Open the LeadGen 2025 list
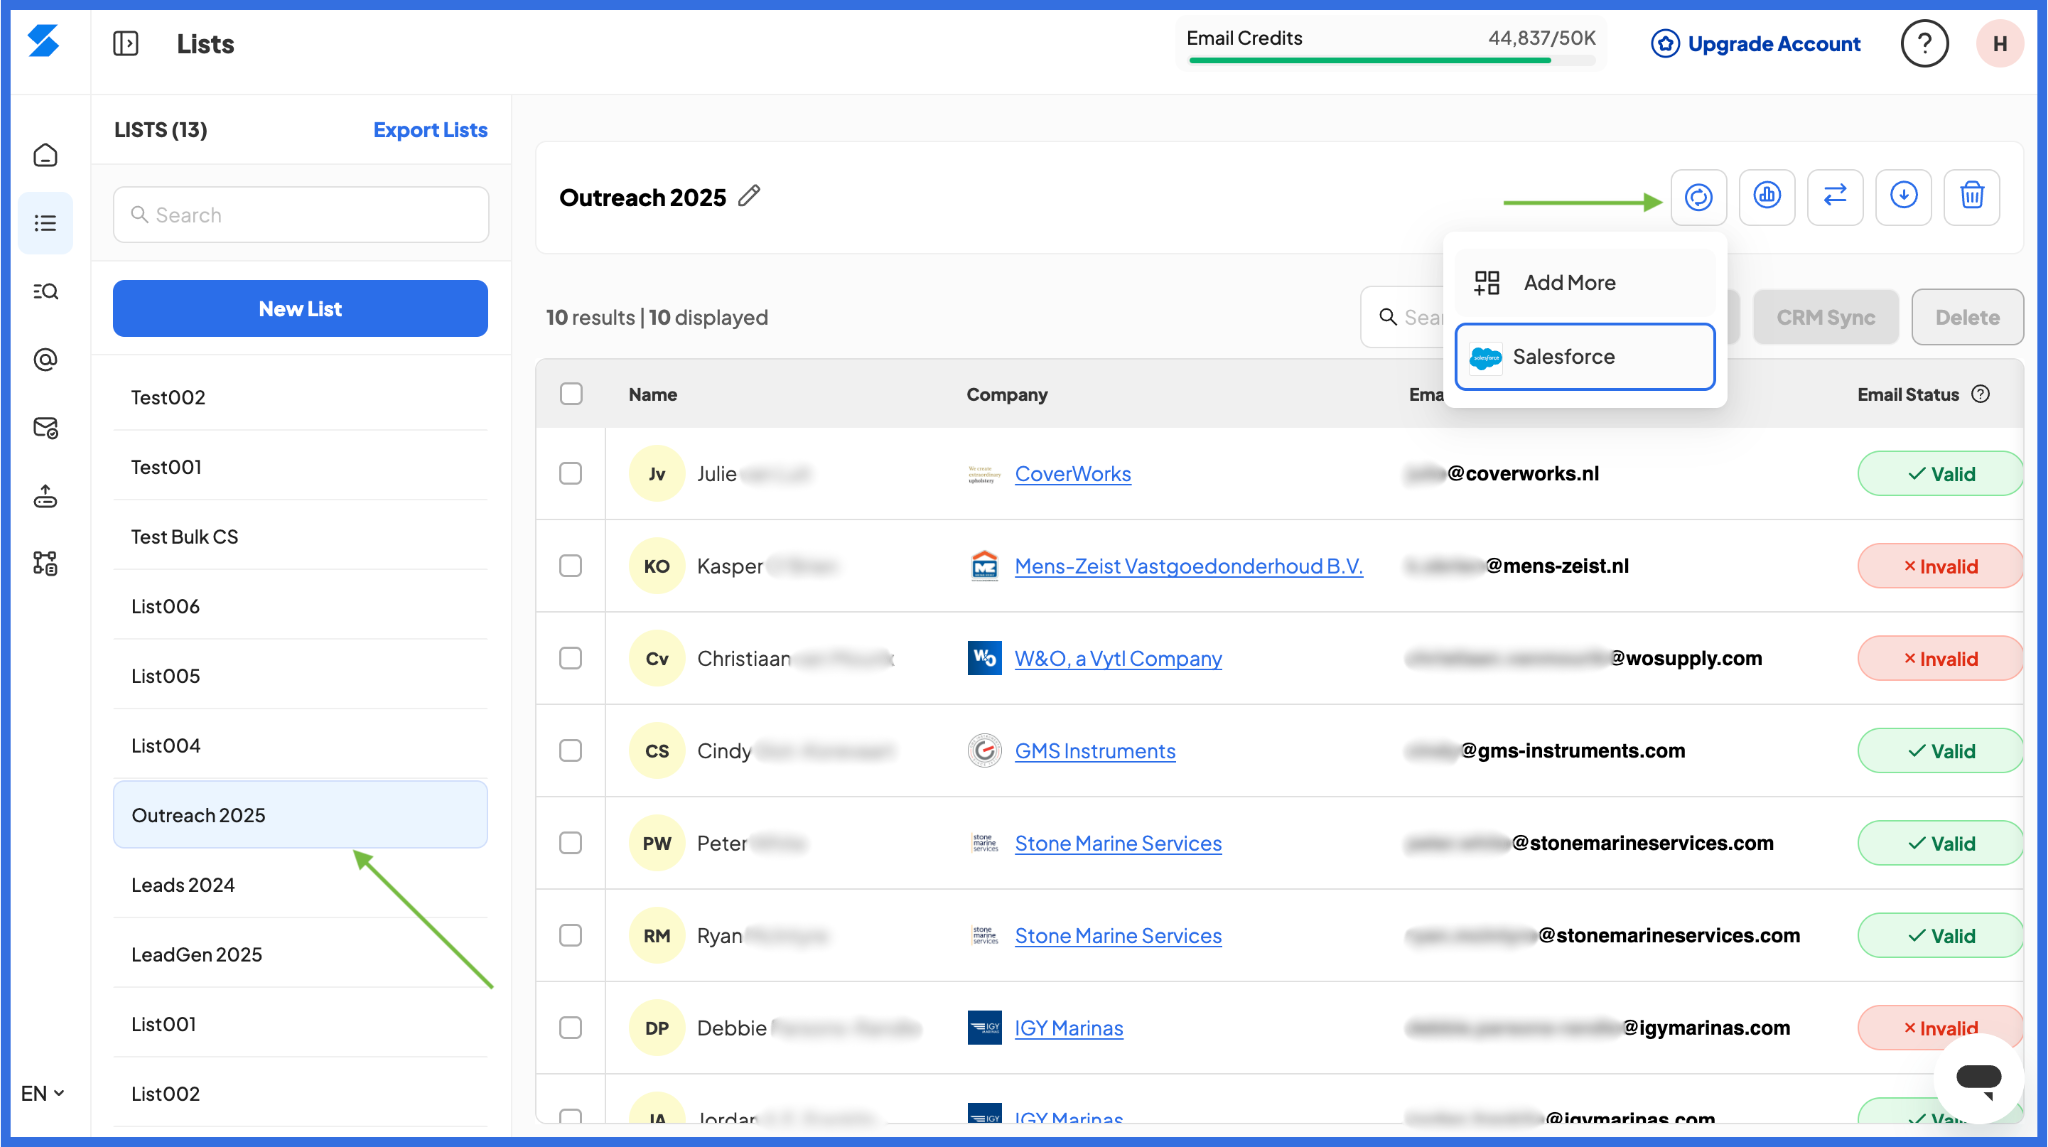 pyautogui.click(x=300, y=955)
